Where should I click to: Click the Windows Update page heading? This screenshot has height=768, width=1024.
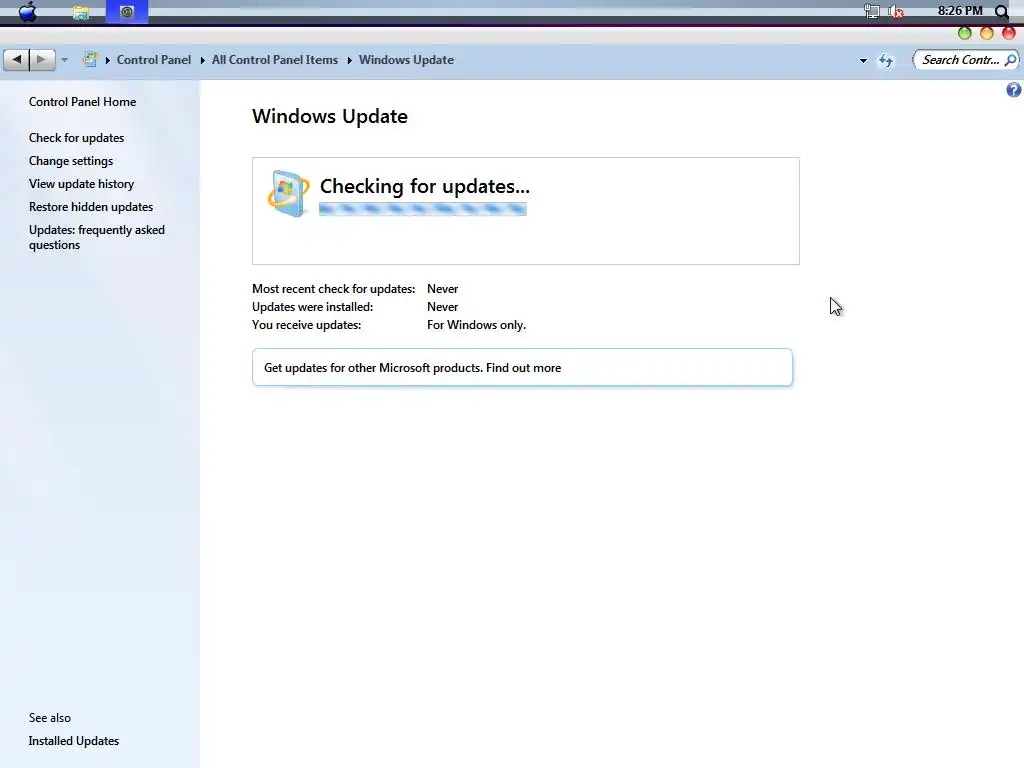pyautogui.click(x=330, y=116)
